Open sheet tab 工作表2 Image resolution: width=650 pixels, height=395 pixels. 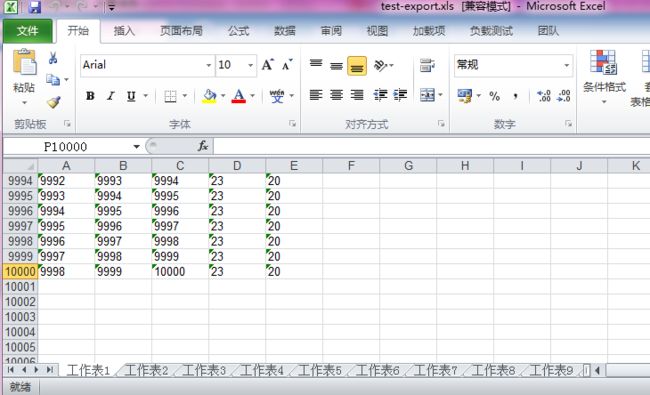pos(146,370)
